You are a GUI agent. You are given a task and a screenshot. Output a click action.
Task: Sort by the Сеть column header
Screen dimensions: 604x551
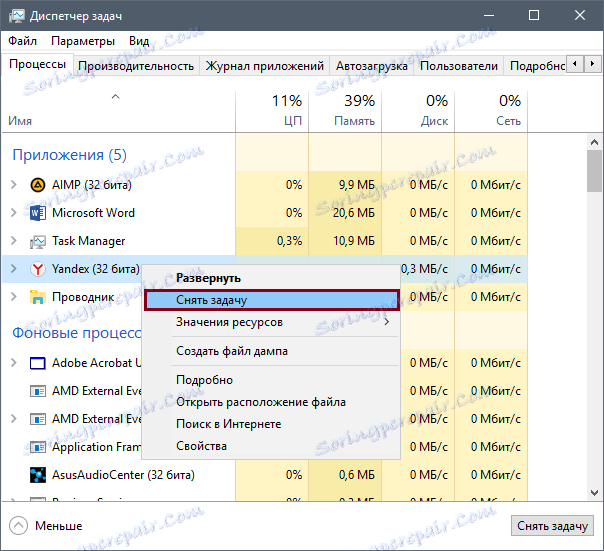(x=491, y=111)
